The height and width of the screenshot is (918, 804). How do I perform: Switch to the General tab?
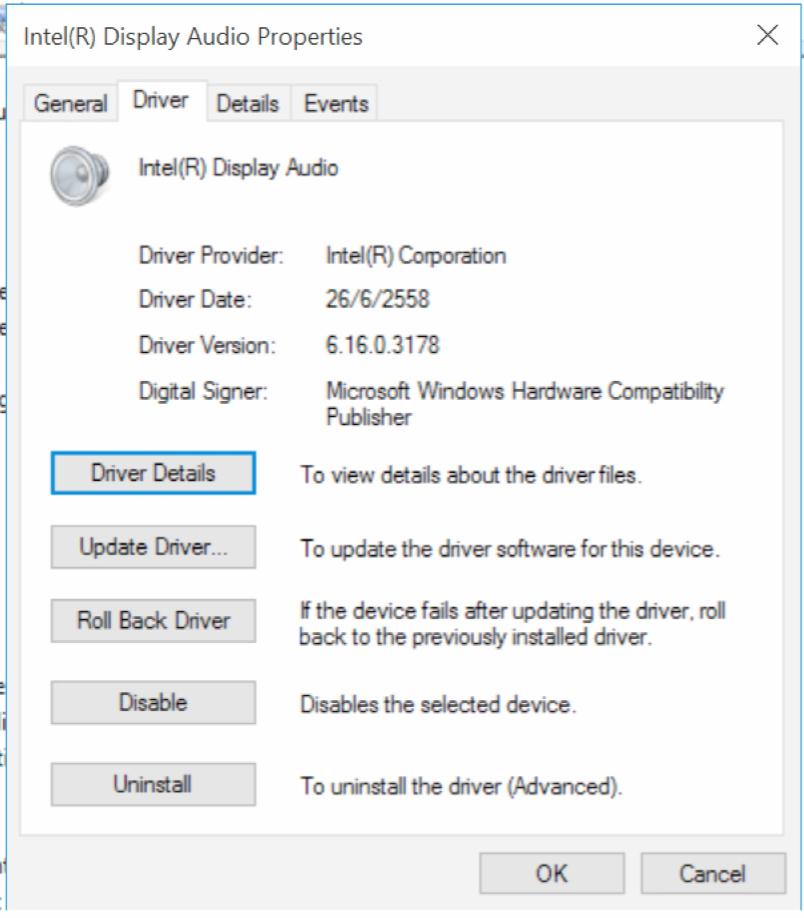[x=70, y=104]
